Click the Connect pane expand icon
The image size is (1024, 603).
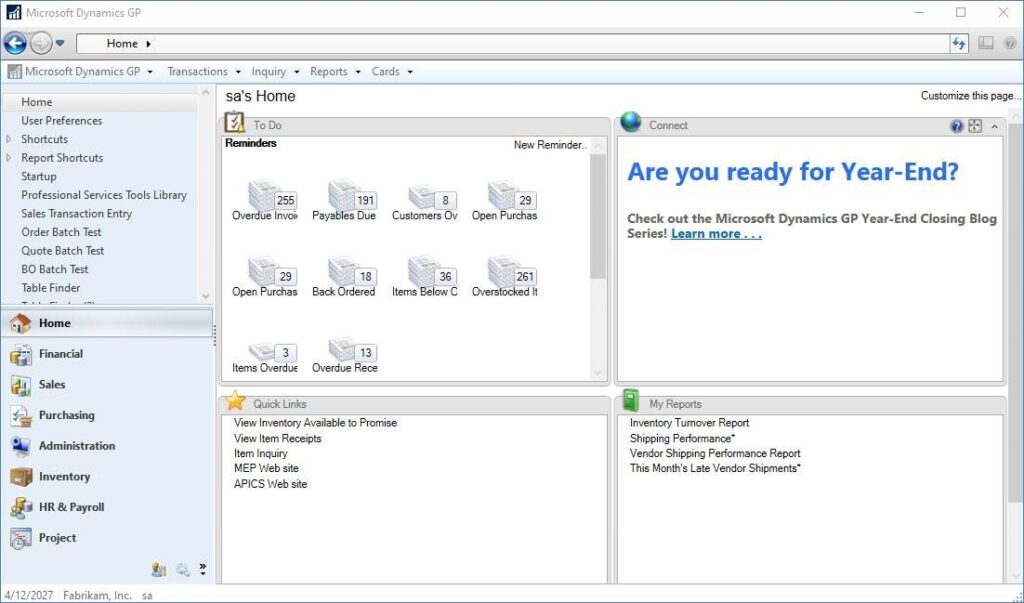coord(975,126)
